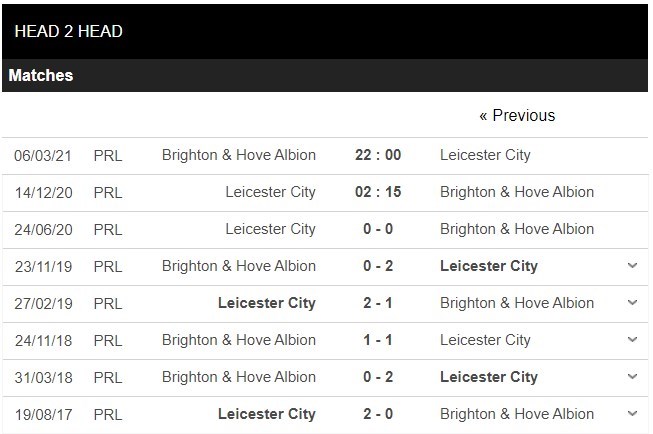Screen dimensions: 653x434
Task: Expand the 19/08/17 match row chevron
Action: coord(632,414)
